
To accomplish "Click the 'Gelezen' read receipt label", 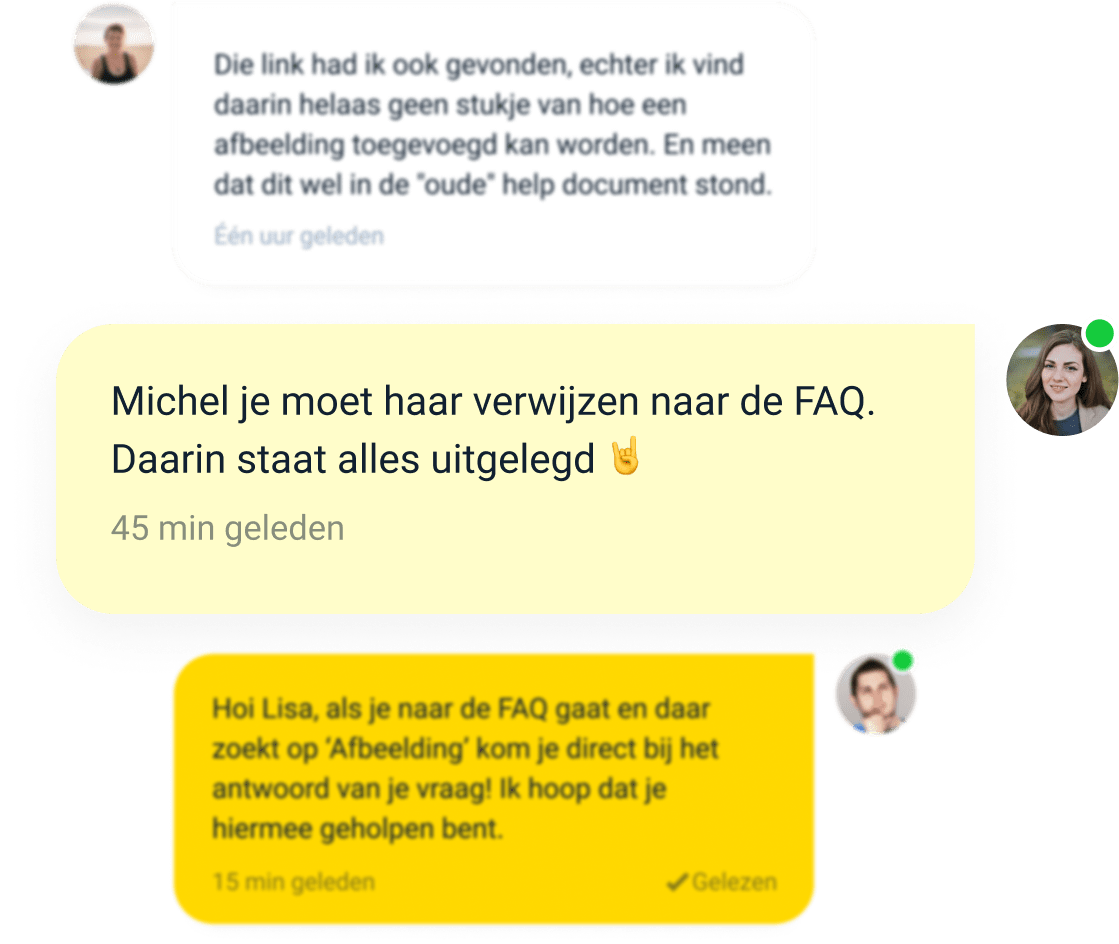I will tap(734, 882).
